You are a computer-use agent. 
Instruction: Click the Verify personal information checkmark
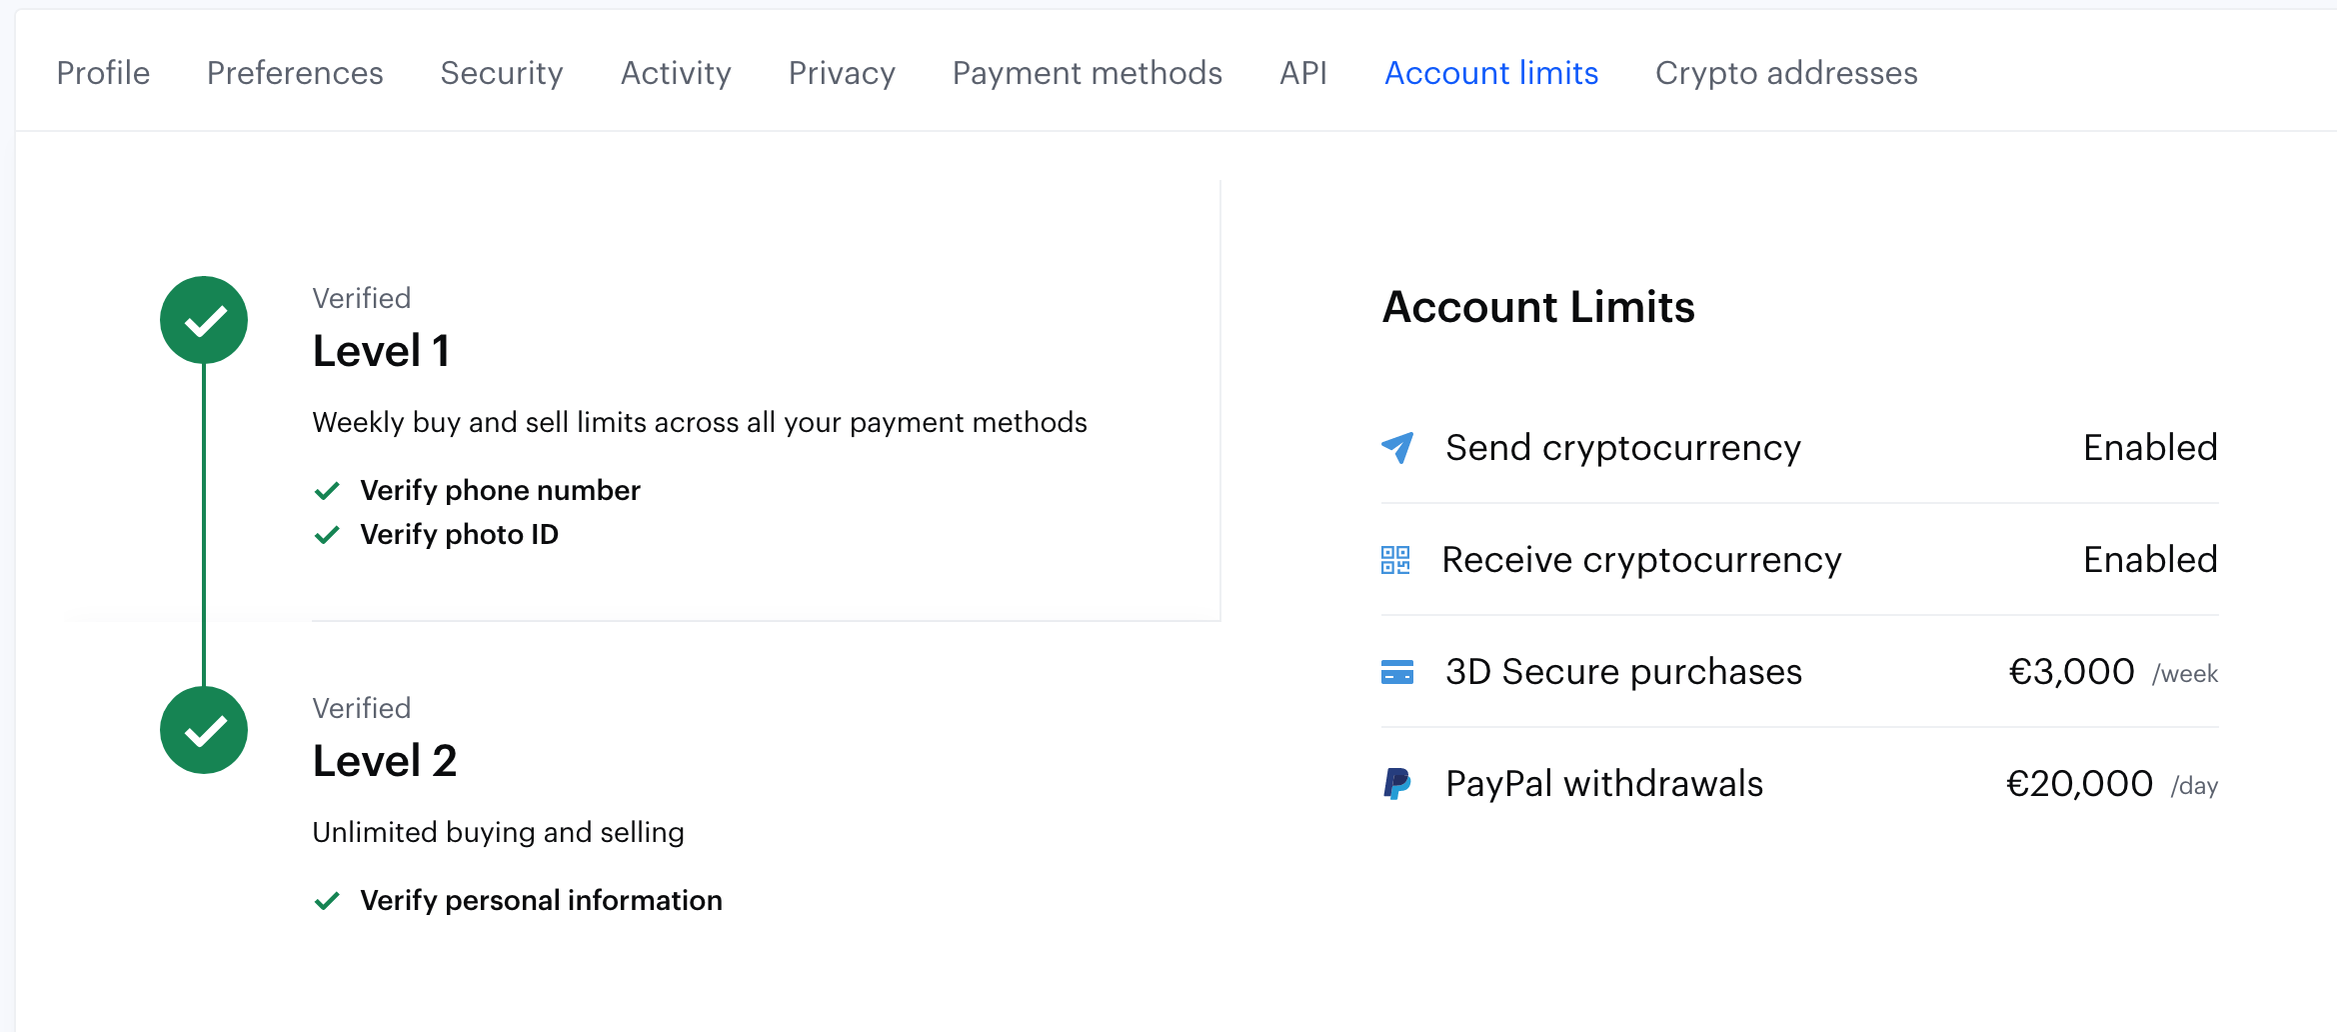pyautogui.click(x=327, y=901)
